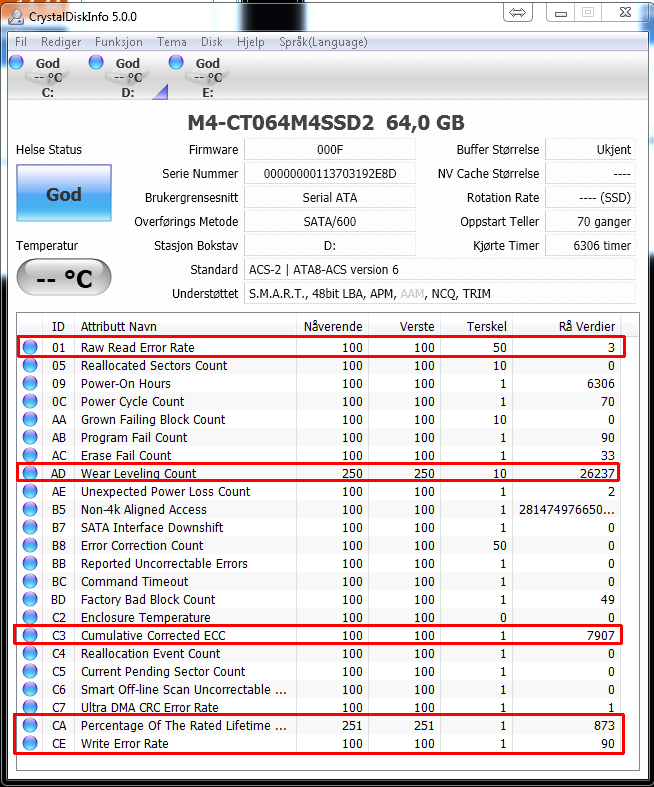Screen dimensions: 654x787
Task: Click status orb for Raw Read Error Rate
Action: (30, 347)
